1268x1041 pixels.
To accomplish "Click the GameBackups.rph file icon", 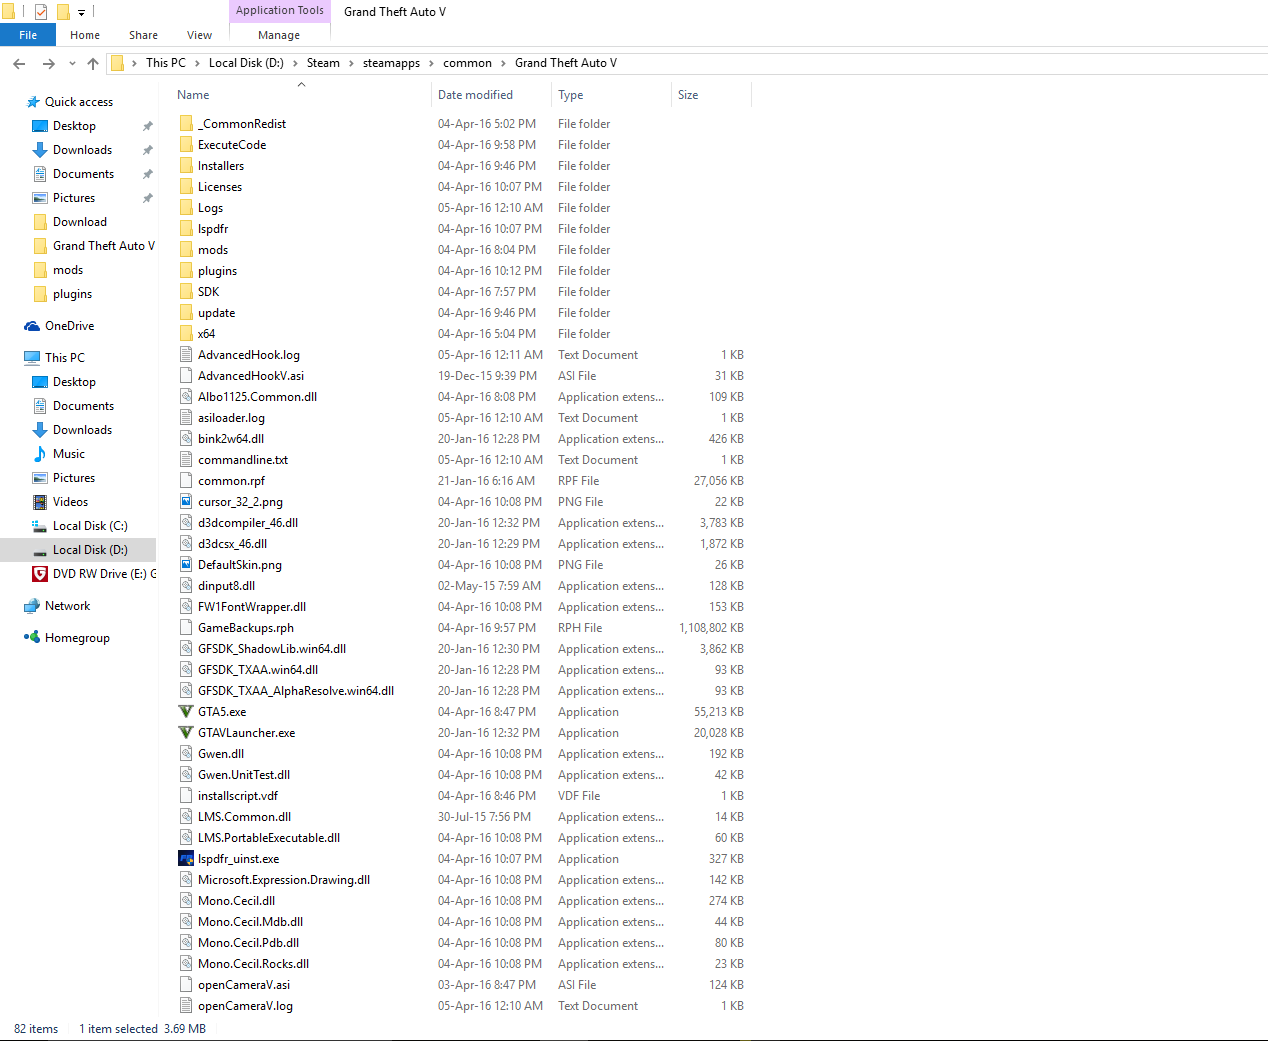I will (x=186, y=628).
